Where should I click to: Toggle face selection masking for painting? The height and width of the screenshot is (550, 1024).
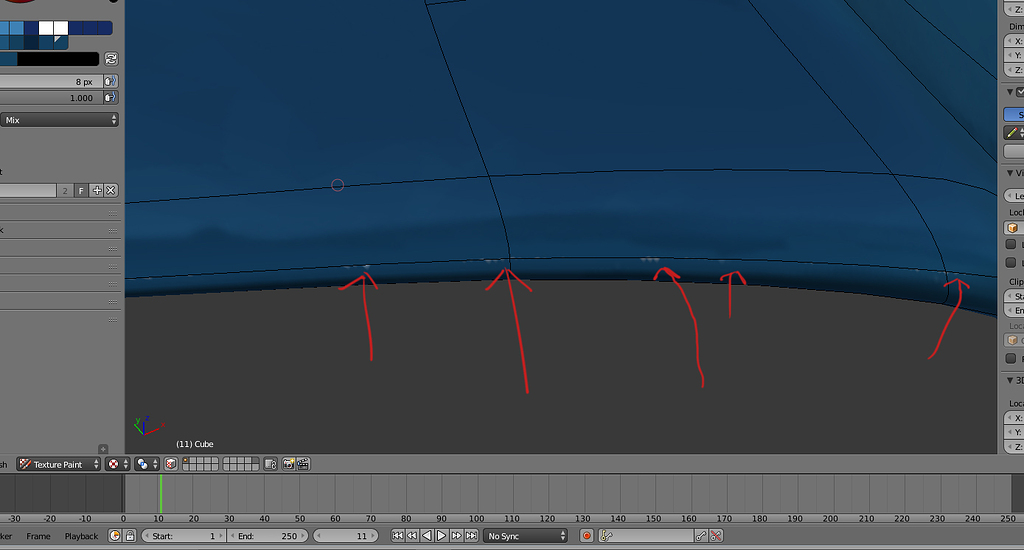click(171, 464)
